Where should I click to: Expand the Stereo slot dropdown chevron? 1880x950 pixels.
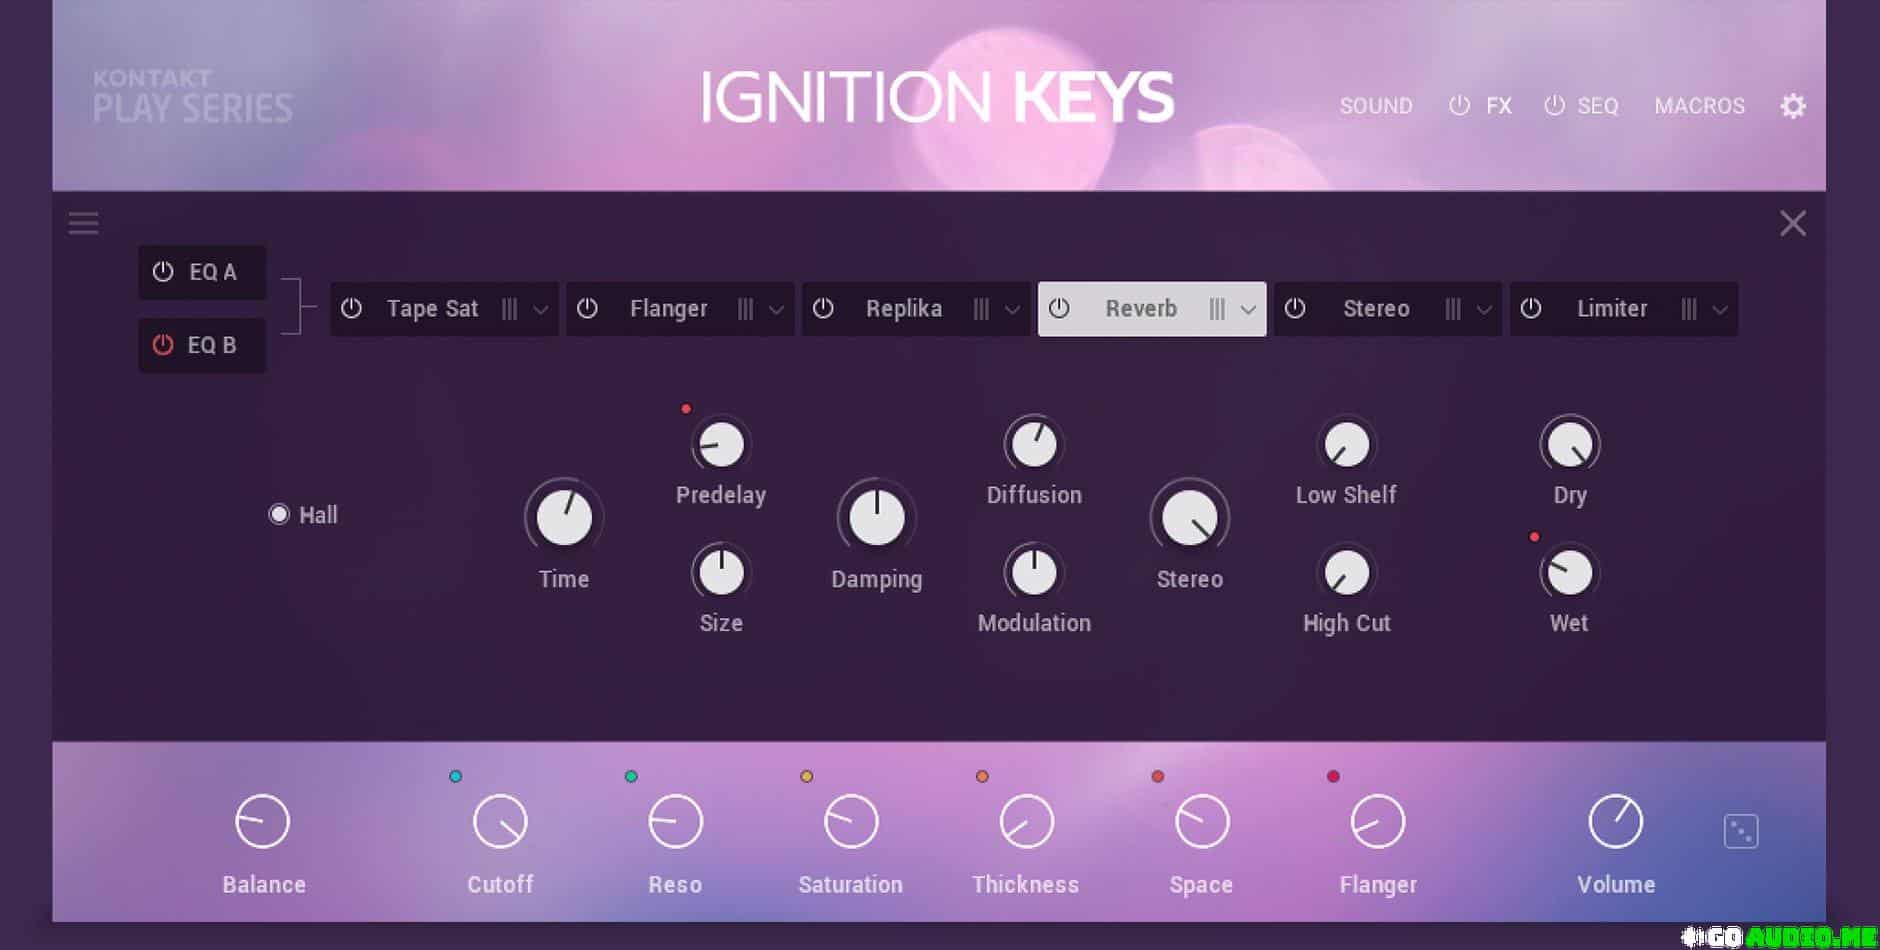[x=1485, y=310]
